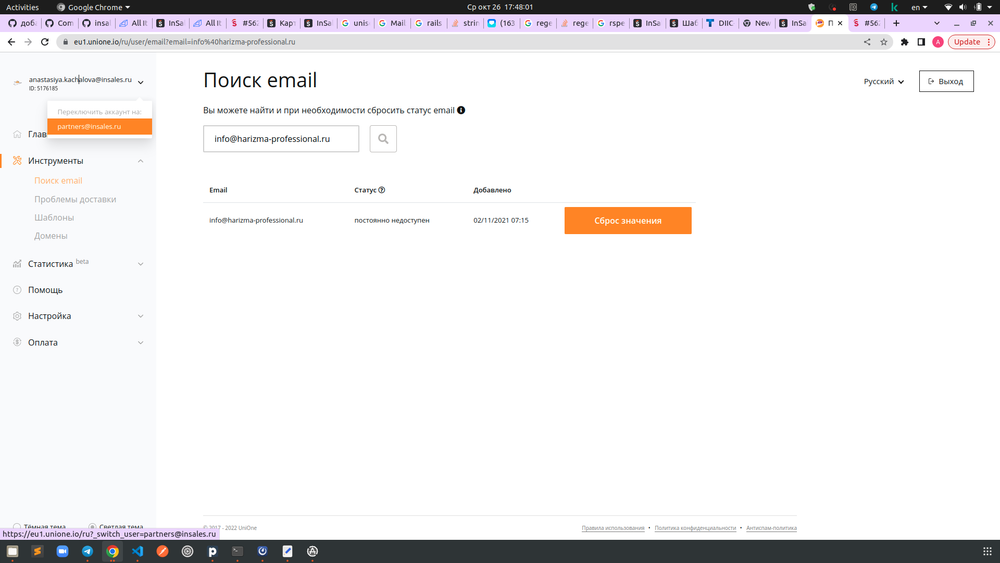Select the Тёмная тема radio button
The image size is (1000, 563).
[x=17, y=527]
